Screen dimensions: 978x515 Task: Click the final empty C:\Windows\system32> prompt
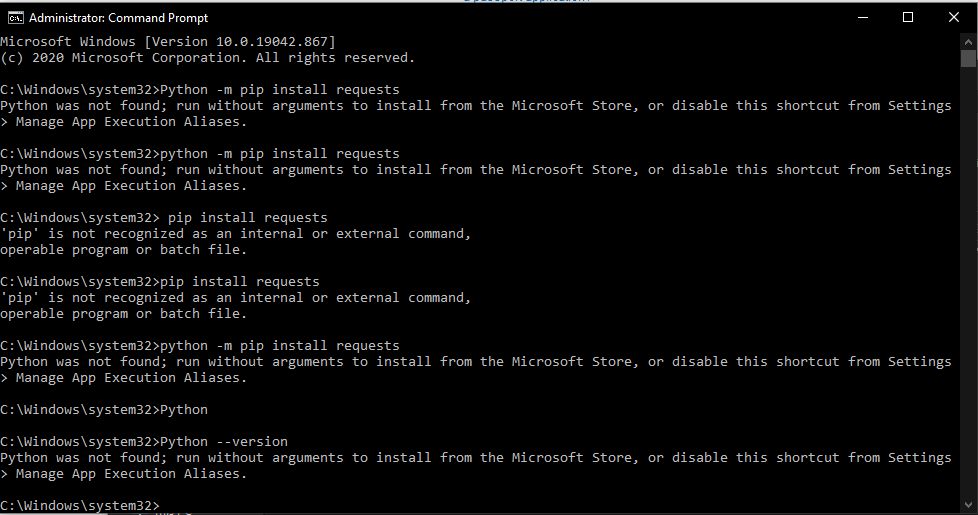tap(80, 506)
